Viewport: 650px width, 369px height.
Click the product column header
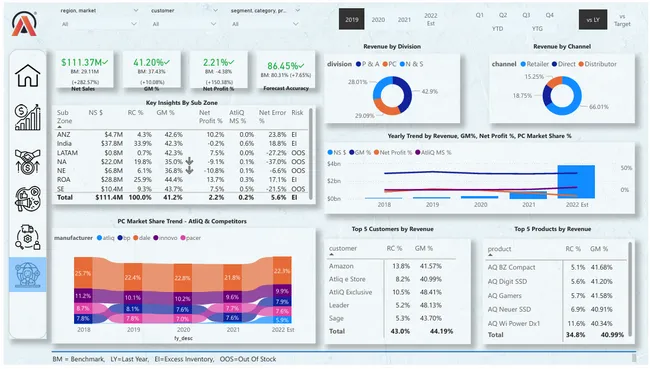click(x=499, y=249)
